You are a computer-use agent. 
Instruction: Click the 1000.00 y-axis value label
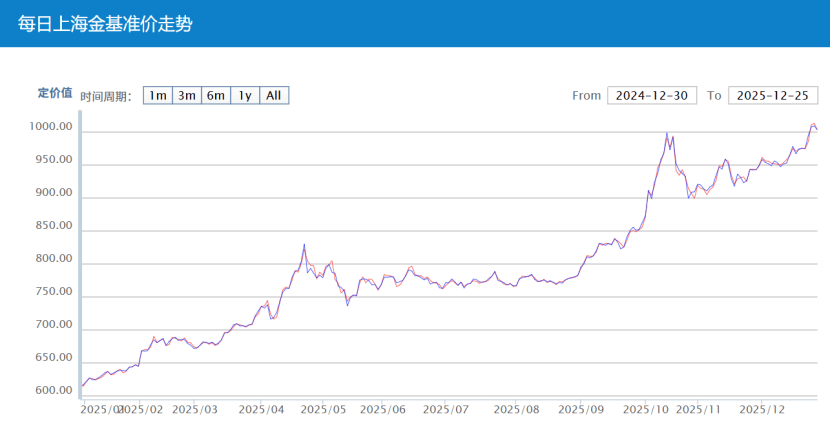coord(52,128)
